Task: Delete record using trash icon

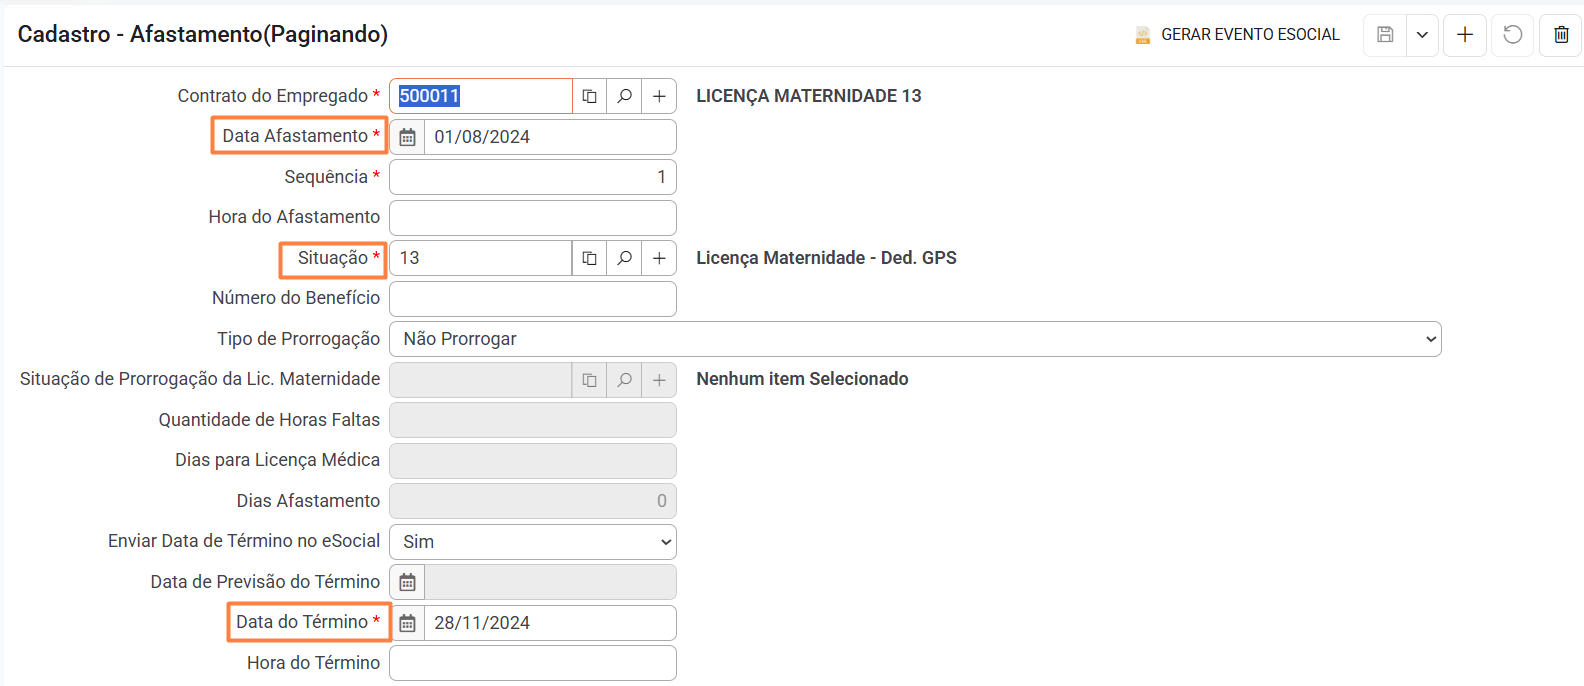Action: (1561, 35)
